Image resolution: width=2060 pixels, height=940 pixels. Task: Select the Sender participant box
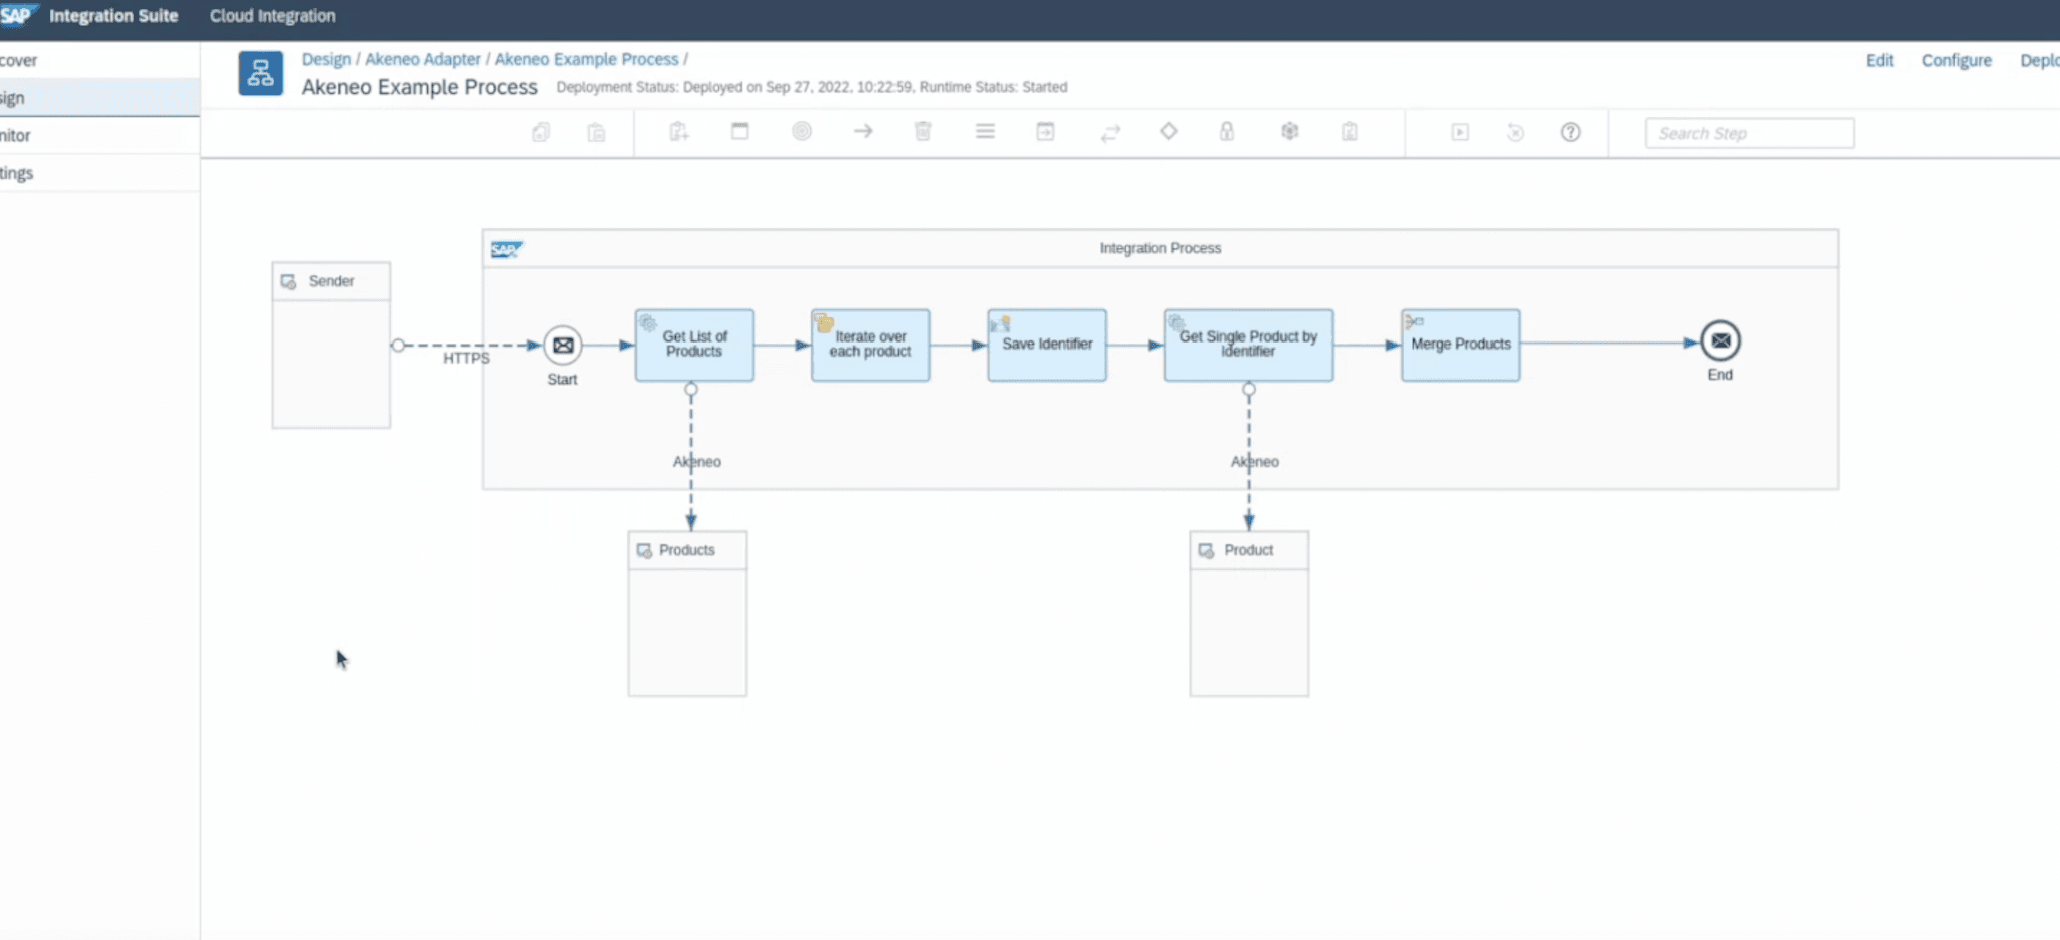tap(331, 345)
